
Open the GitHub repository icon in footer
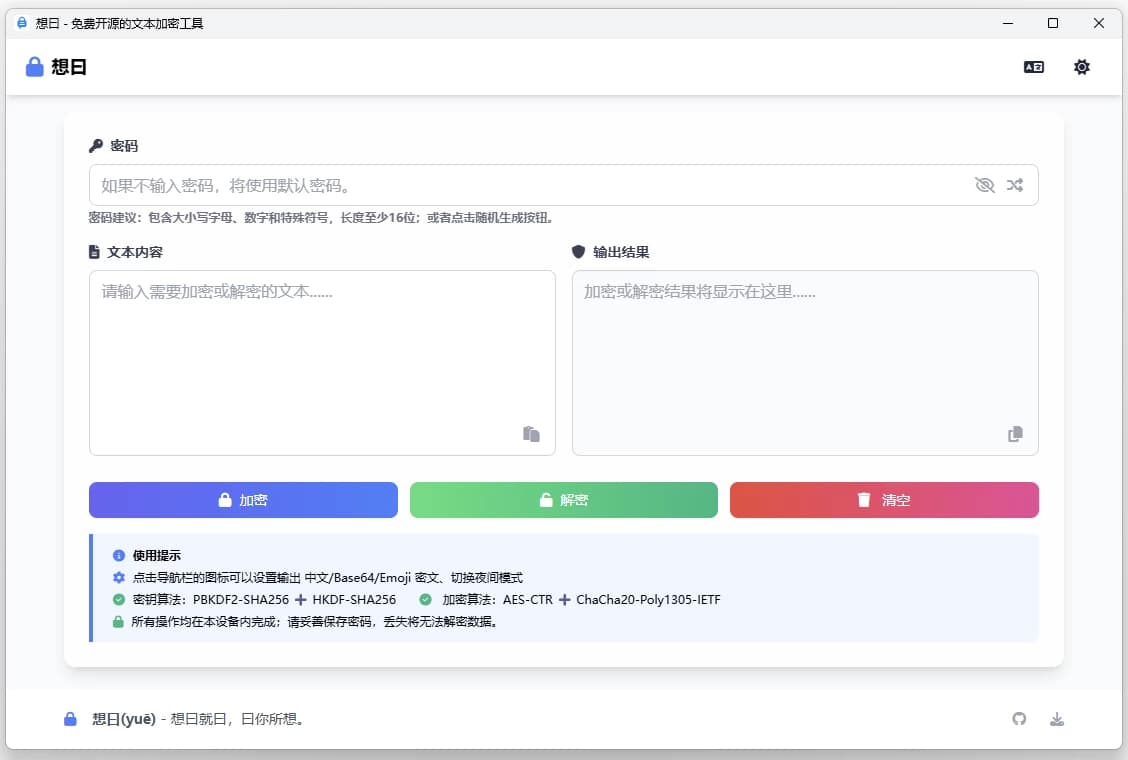pos(1019,719)
